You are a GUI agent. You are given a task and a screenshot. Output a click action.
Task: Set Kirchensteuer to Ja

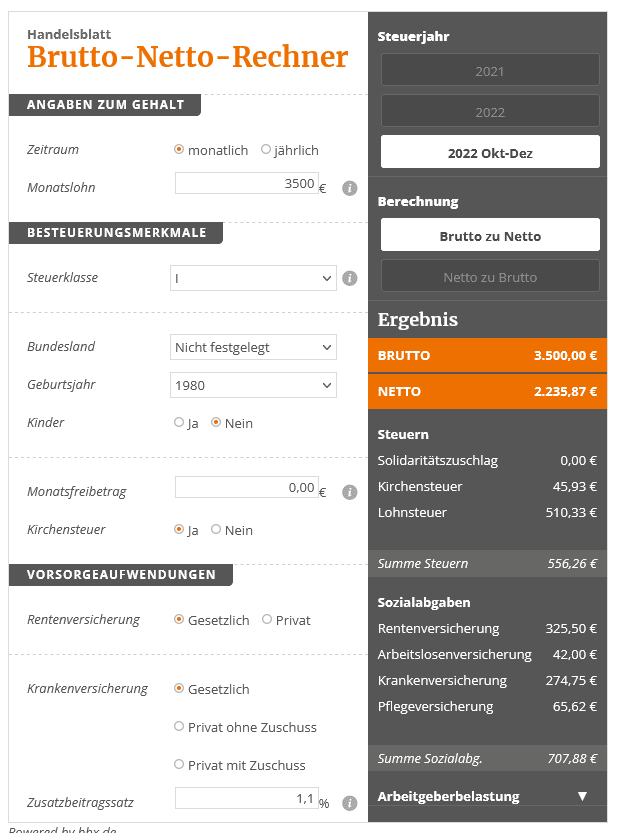point(179,529)
